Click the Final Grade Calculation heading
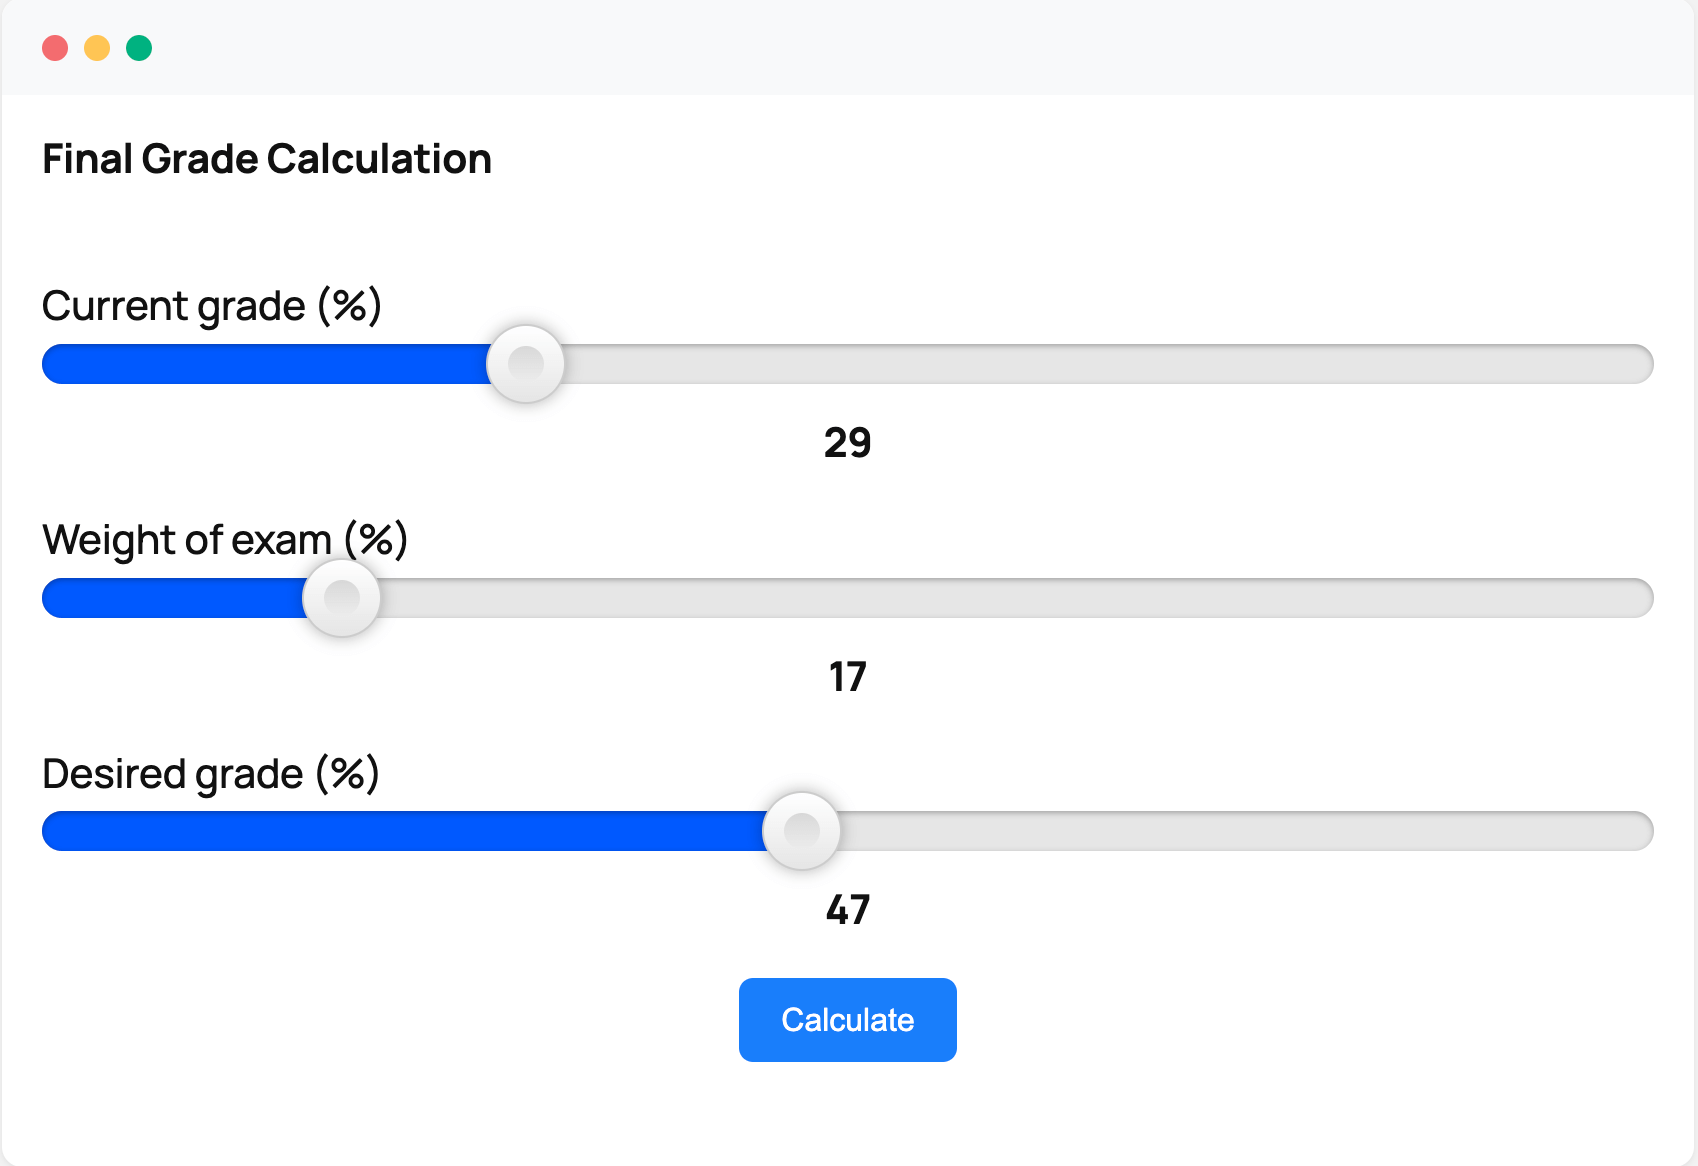This screenshot has width=1698, height=1166. [x=267, y=159]
